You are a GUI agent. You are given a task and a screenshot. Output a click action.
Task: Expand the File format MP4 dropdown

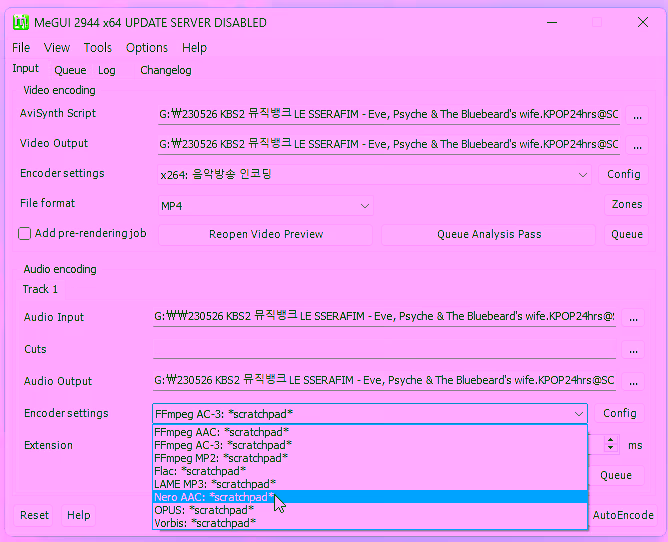point(364,206)
